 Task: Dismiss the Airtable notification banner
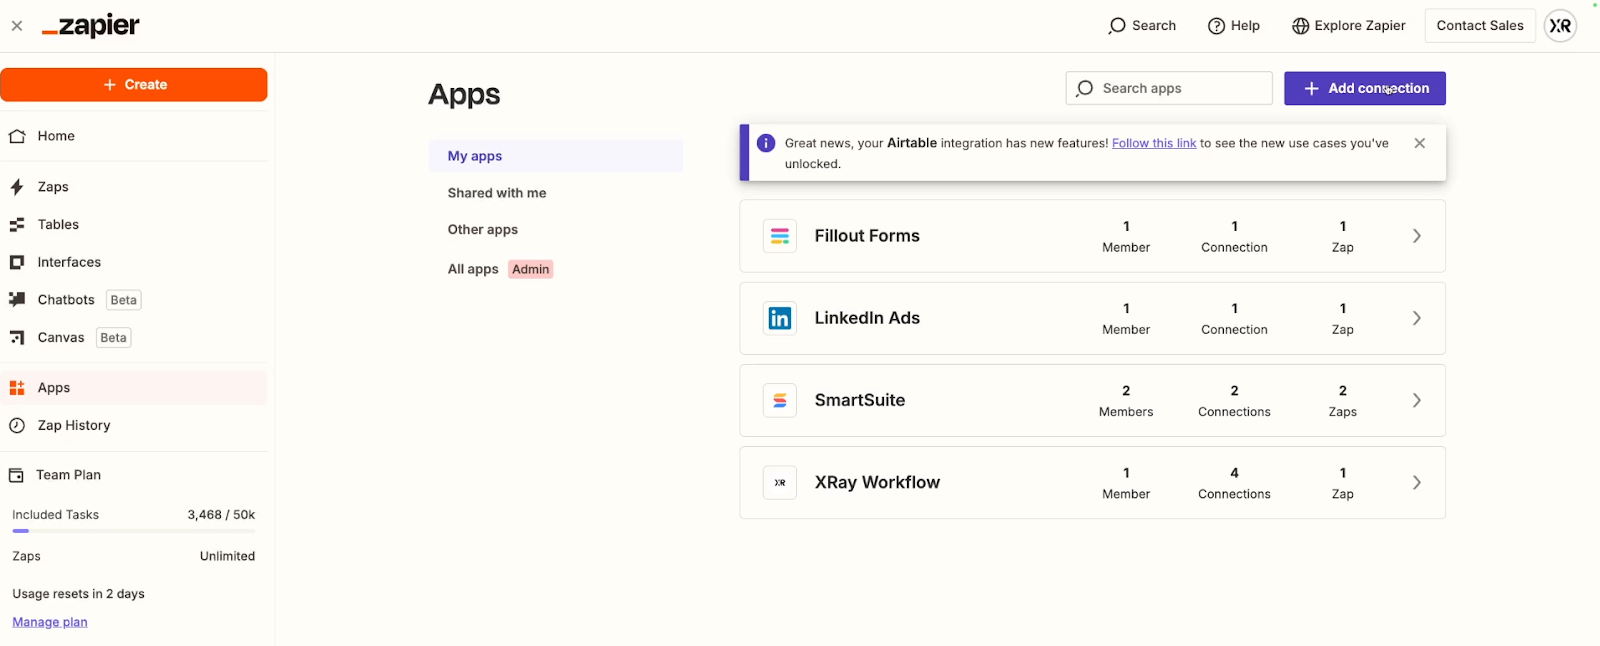[1420, 143]
